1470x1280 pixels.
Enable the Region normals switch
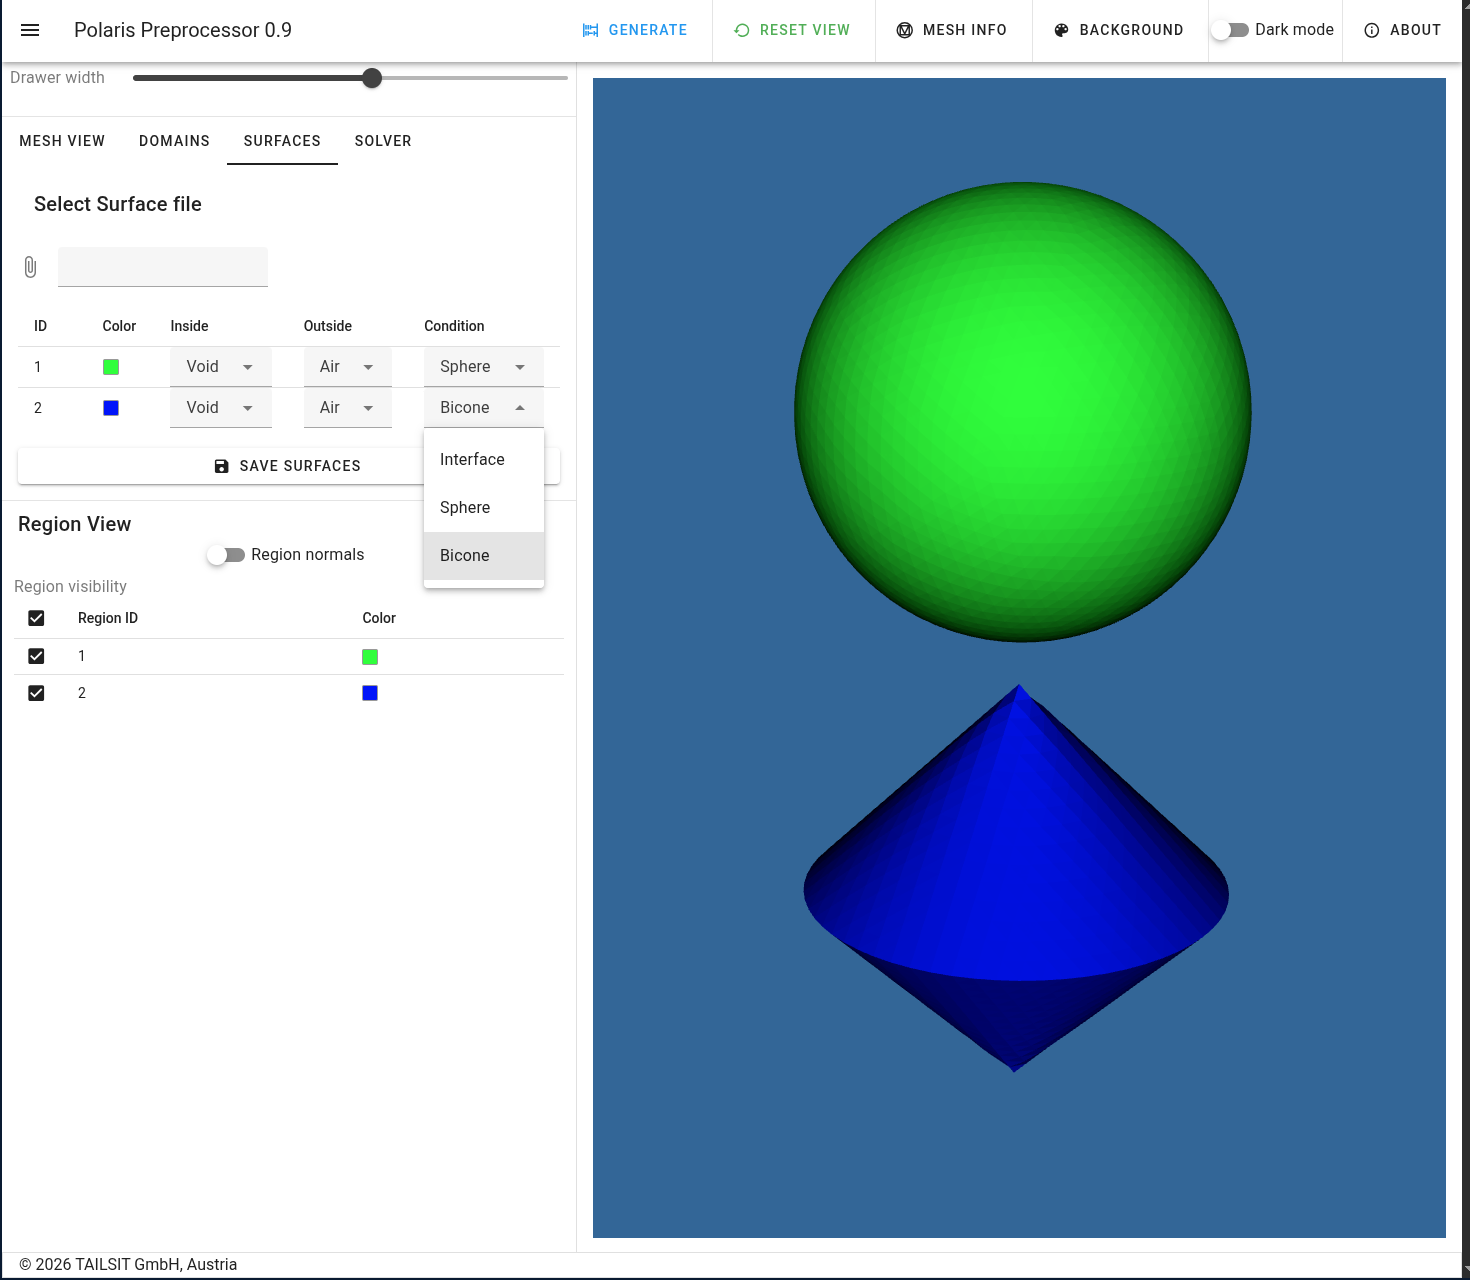[226, 555]
